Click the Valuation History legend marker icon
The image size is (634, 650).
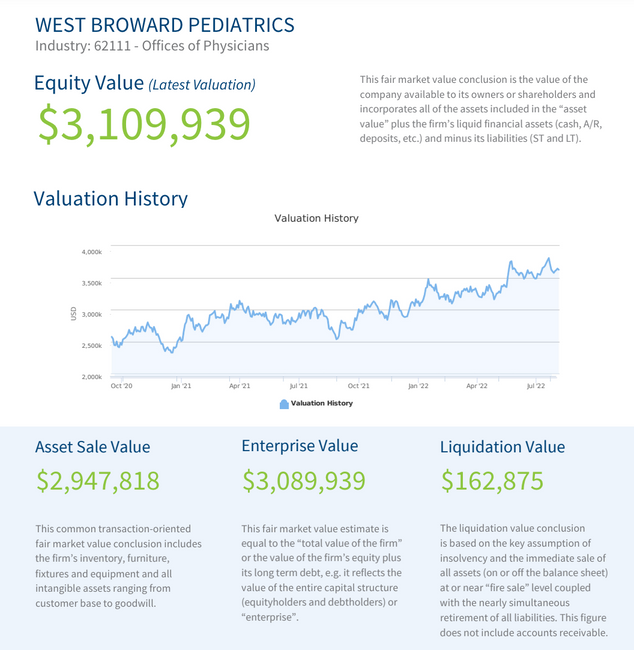pyautogui.click(x=284, y=404)
